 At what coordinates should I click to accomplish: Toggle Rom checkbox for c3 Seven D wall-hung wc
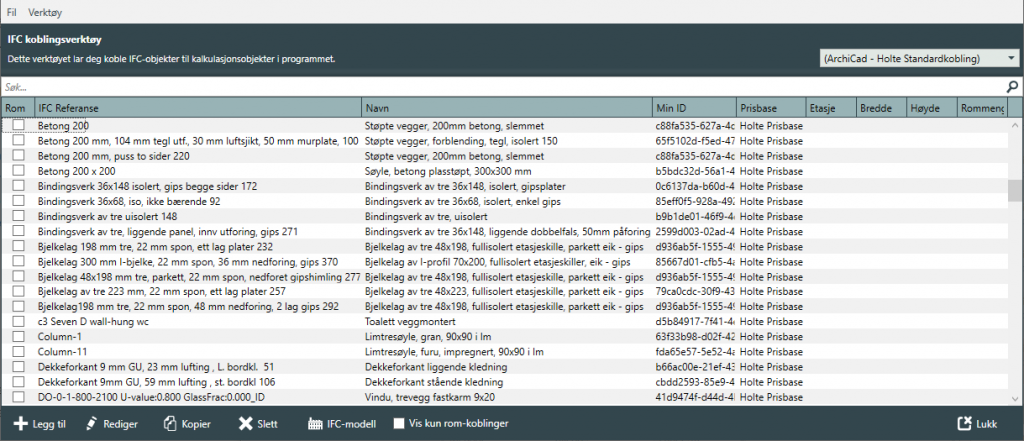click(x=18, y=321)
